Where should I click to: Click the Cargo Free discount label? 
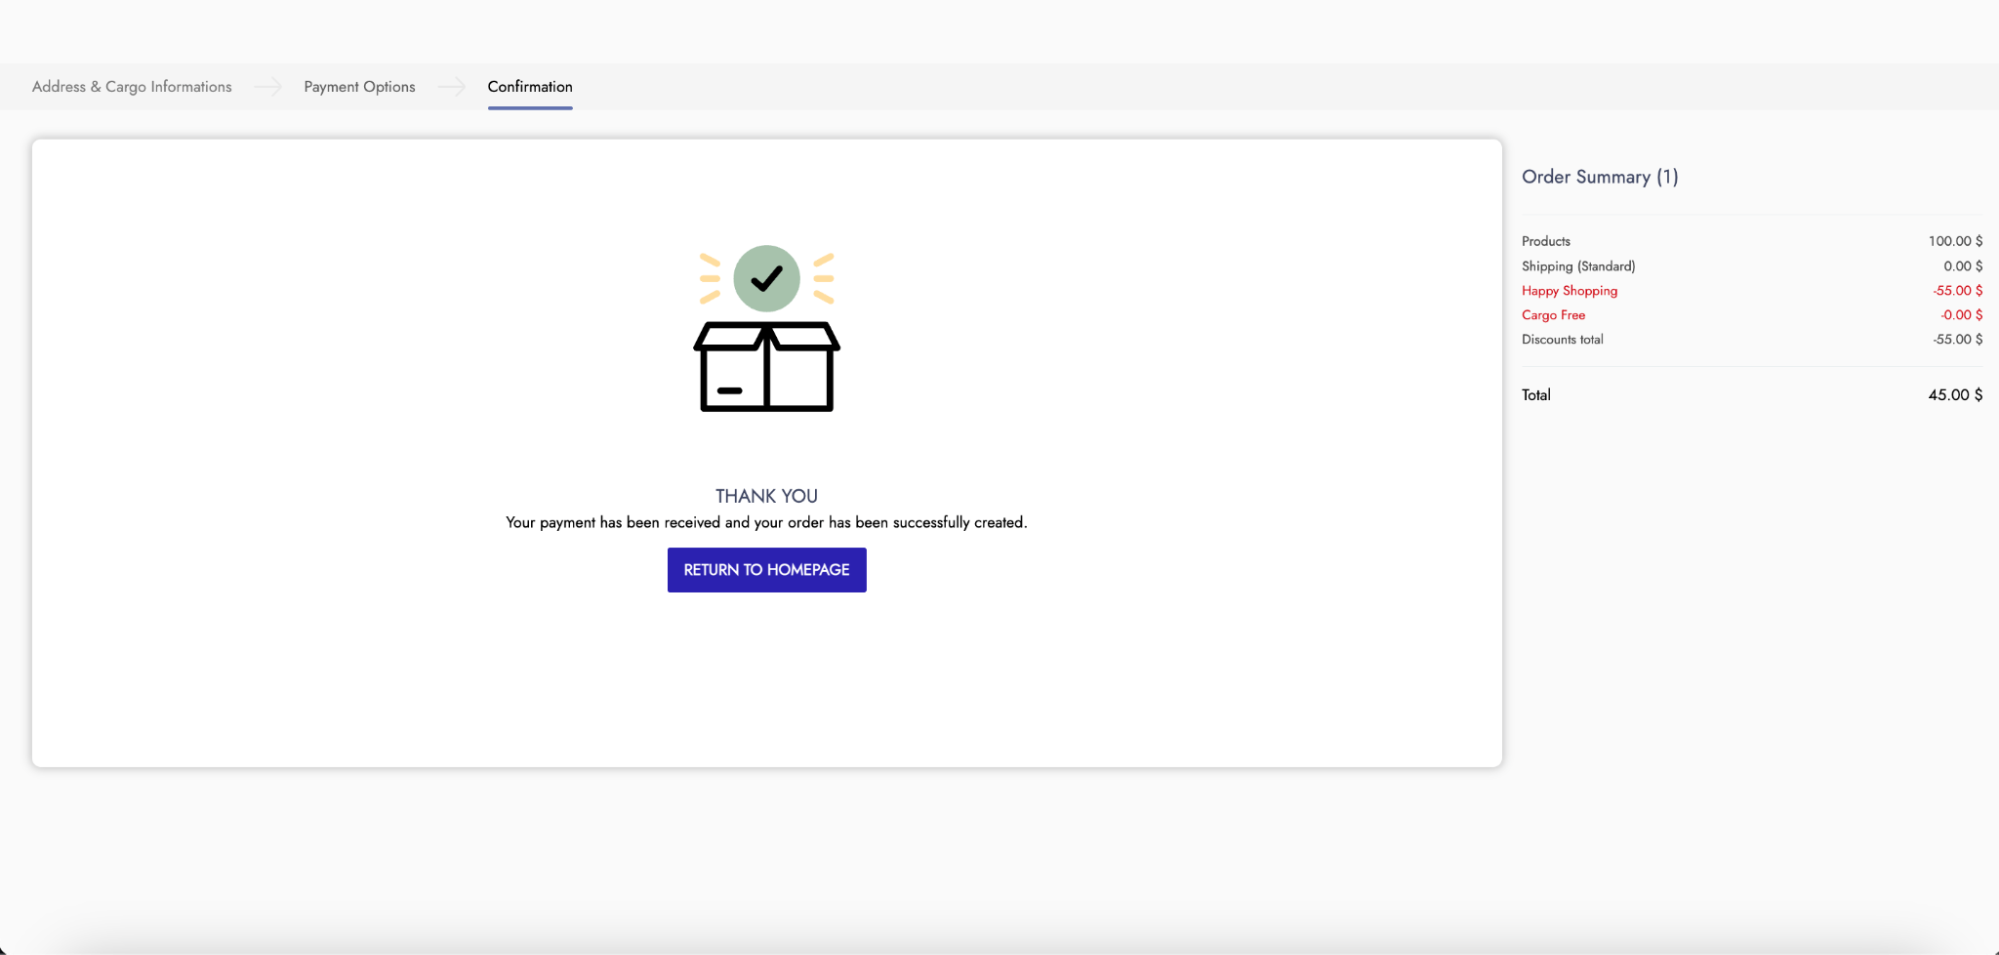(x=1553, y=315)
